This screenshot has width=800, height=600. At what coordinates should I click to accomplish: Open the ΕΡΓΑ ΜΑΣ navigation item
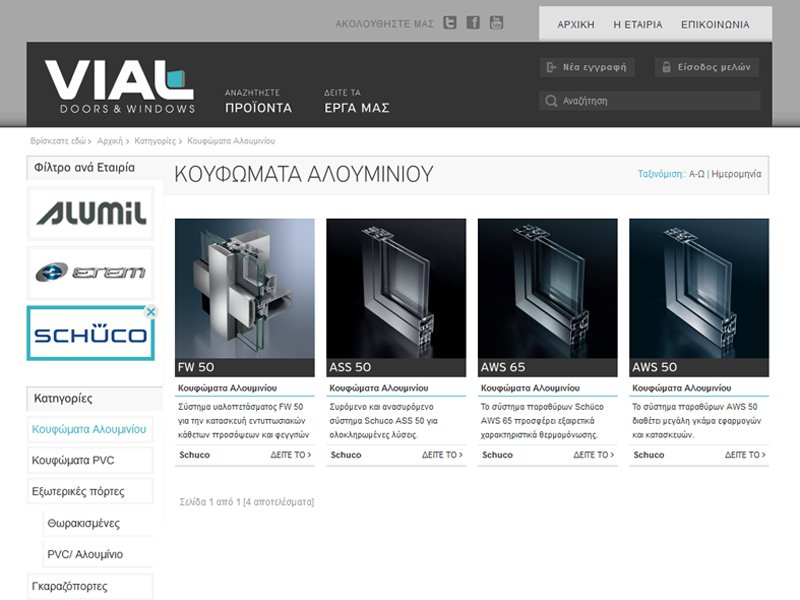point(357,101)
